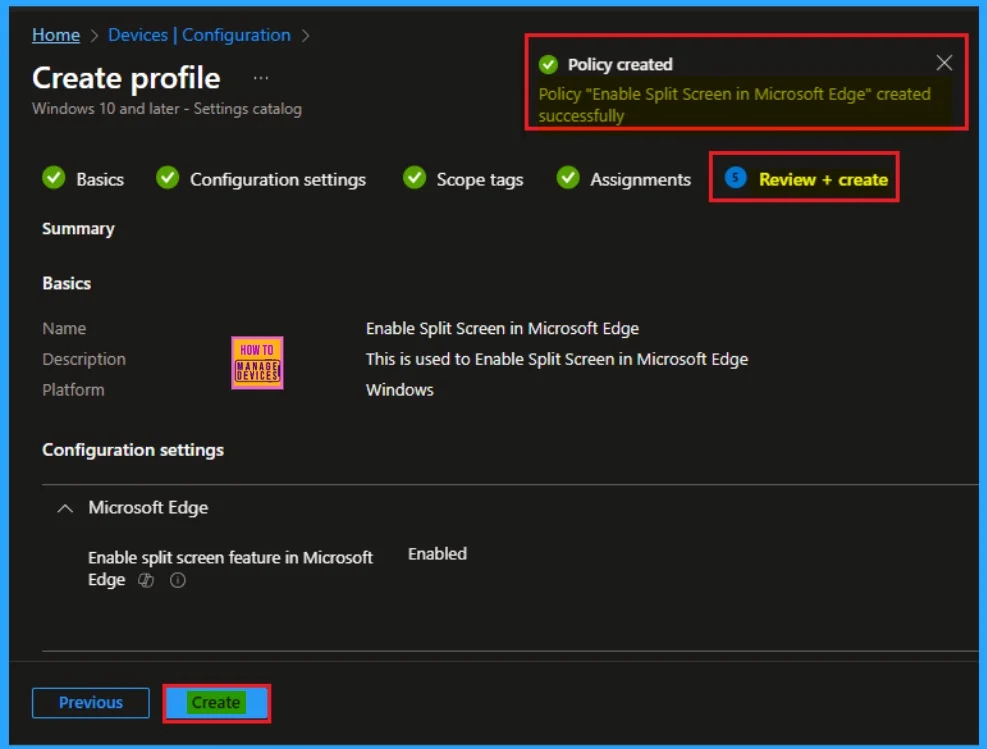Click the Scope tags checkmark icon
Image resolution: width=987 pixels, height=749 pixels.
tap(414, 177)
